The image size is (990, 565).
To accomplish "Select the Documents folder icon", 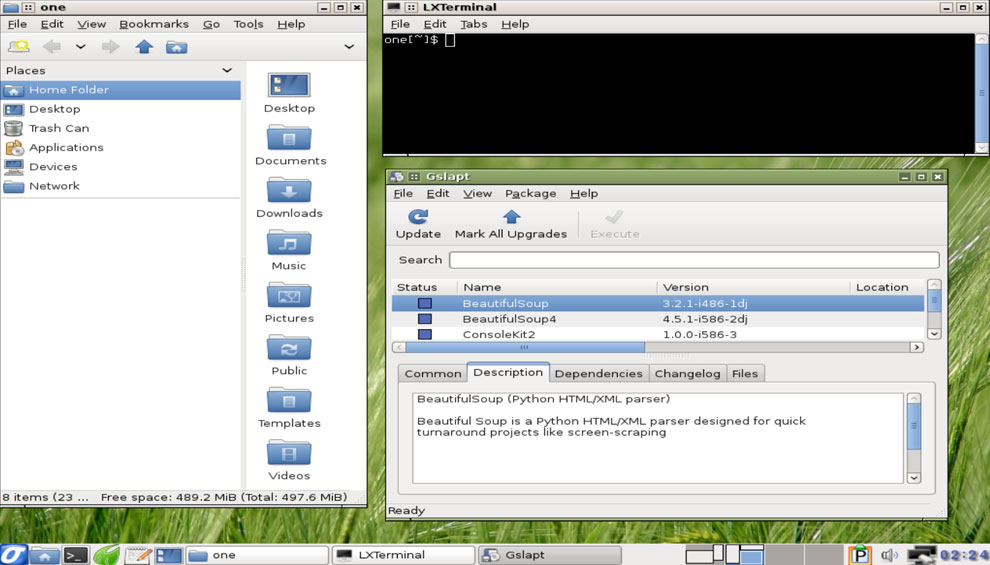I will [289, 138].
